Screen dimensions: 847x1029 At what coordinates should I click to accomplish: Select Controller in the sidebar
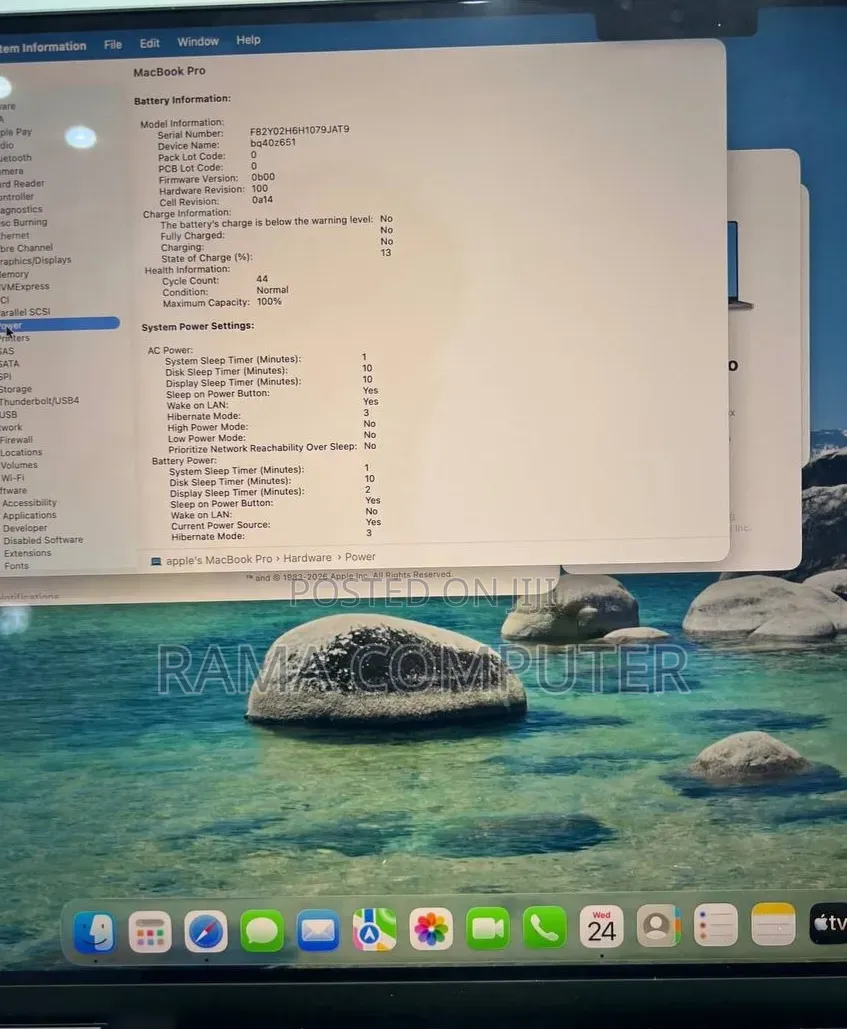pyautogui.click(x=17, y=196)
